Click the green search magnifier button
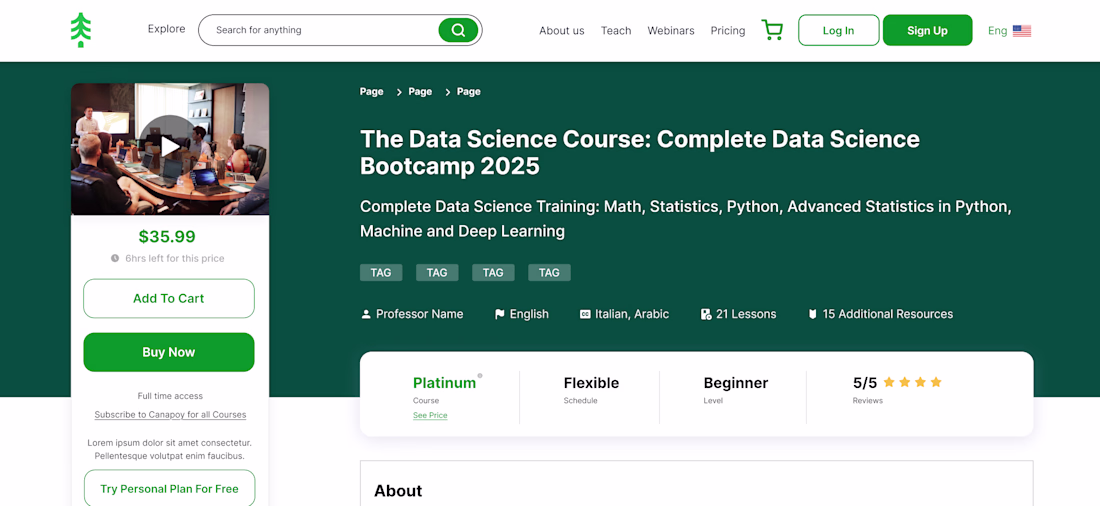The height and width of the screenshot is (506, 1100). coord(458,30)
